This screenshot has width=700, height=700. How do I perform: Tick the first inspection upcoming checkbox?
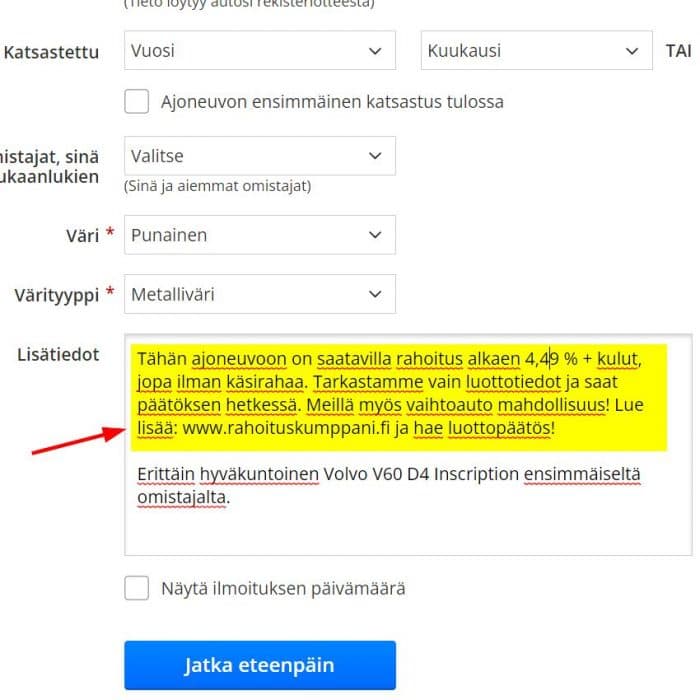(x=137, y=102)
